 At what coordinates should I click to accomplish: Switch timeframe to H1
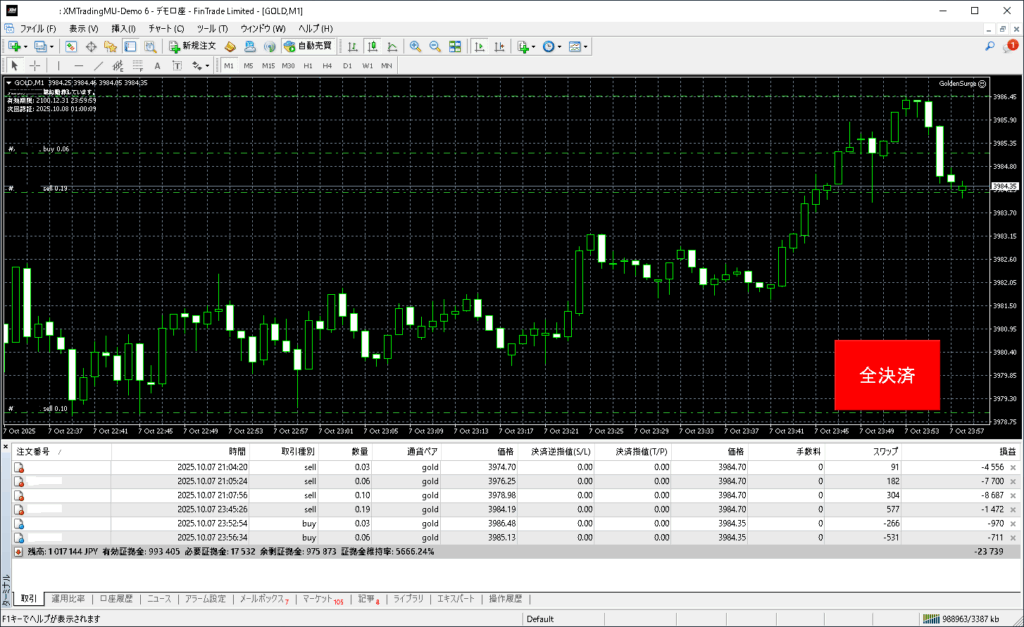pyautogui.click(x=308, y=65)
